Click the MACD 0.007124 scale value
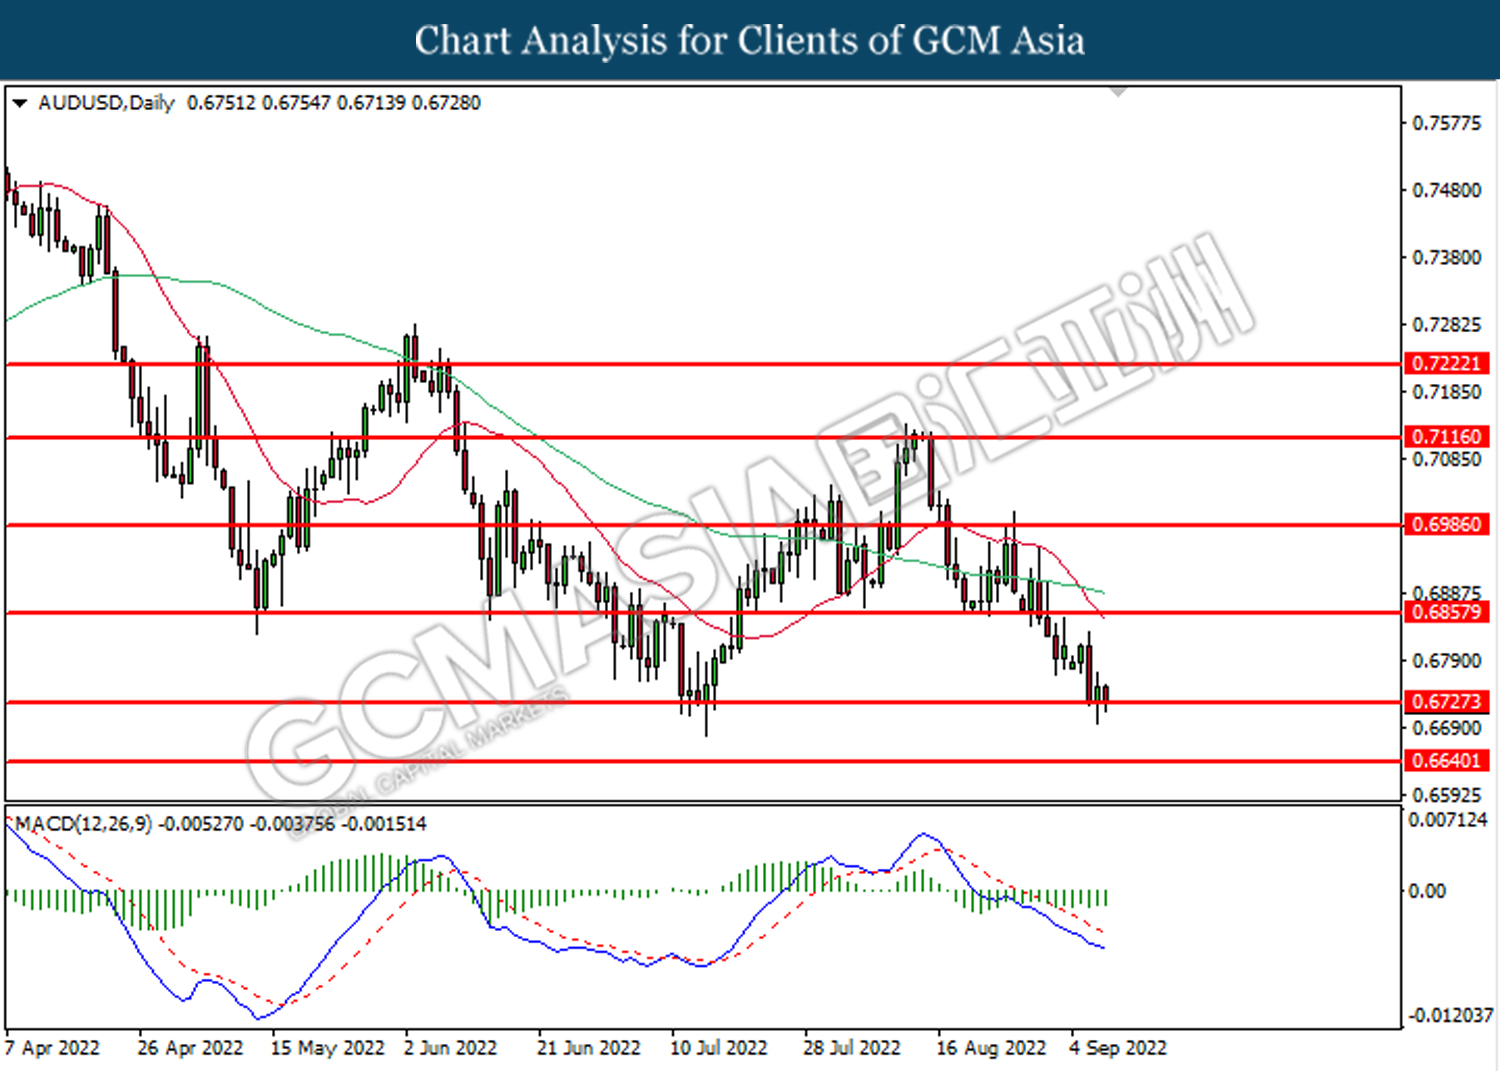This screenshot has width=1500, height=1071. 1448,820
